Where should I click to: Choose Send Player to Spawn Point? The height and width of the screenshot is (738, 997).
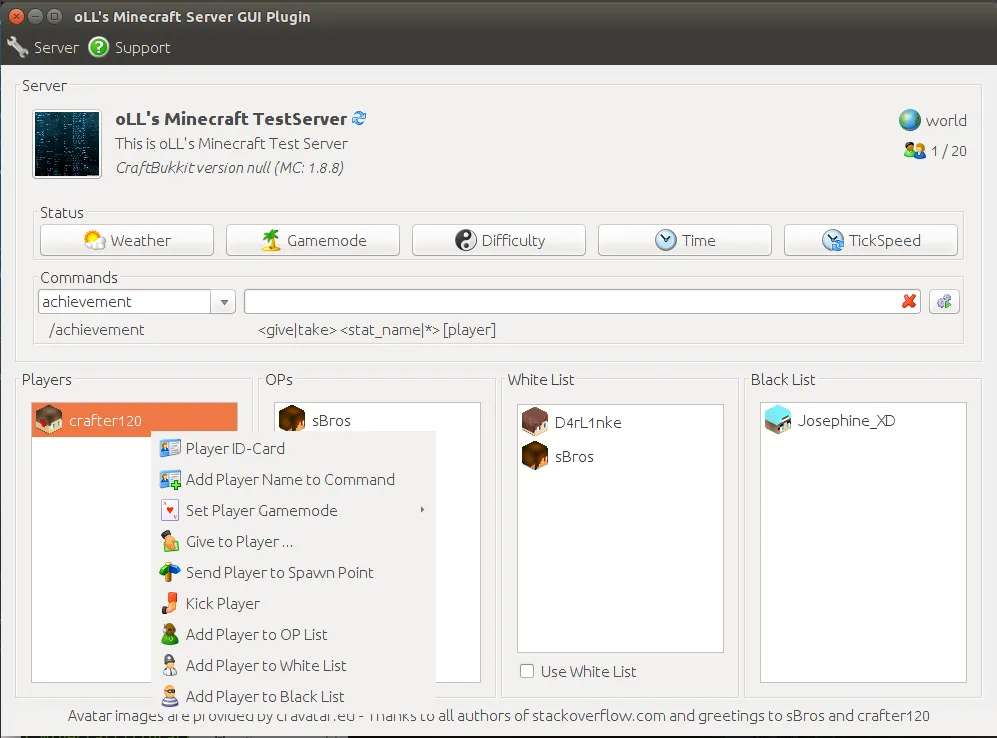[x=293, y=573]
